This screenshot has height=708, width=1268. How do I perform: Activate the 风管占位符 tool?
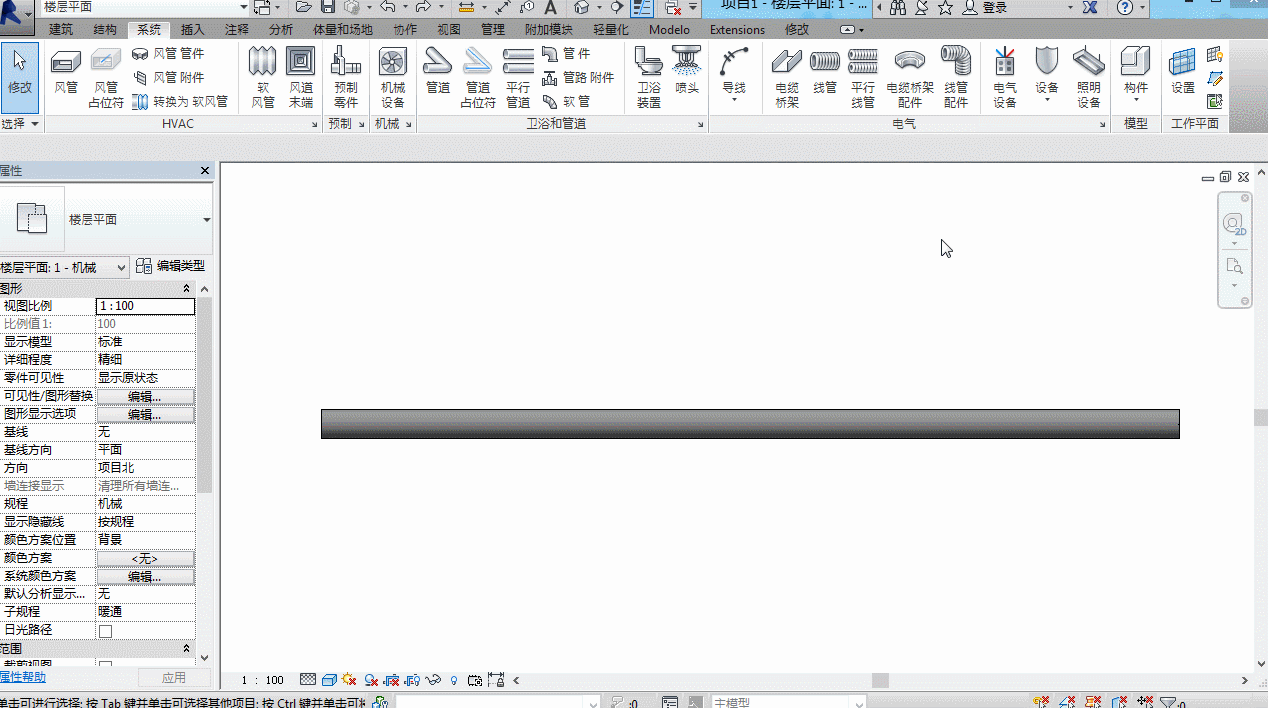coord(106,78)
